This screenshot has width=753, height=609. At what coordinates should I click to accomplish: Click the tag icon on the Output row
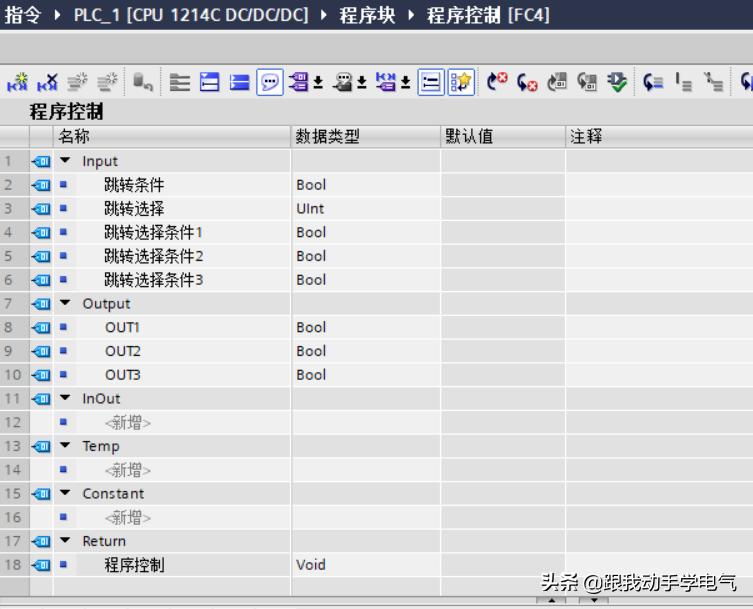point(41,304)
